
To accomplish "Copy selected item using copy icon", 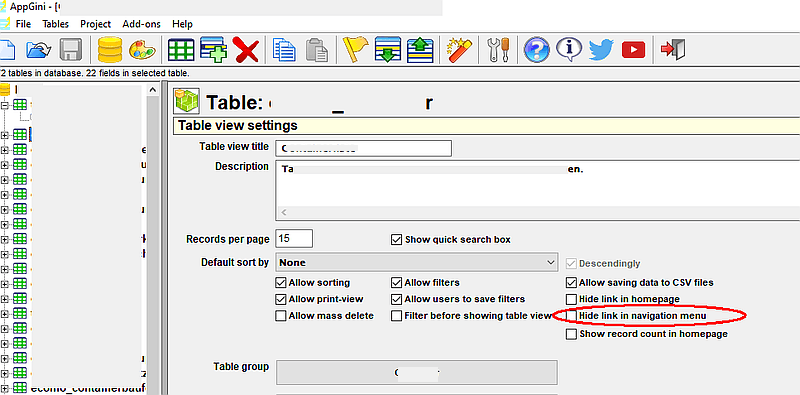I will [284, 50].
